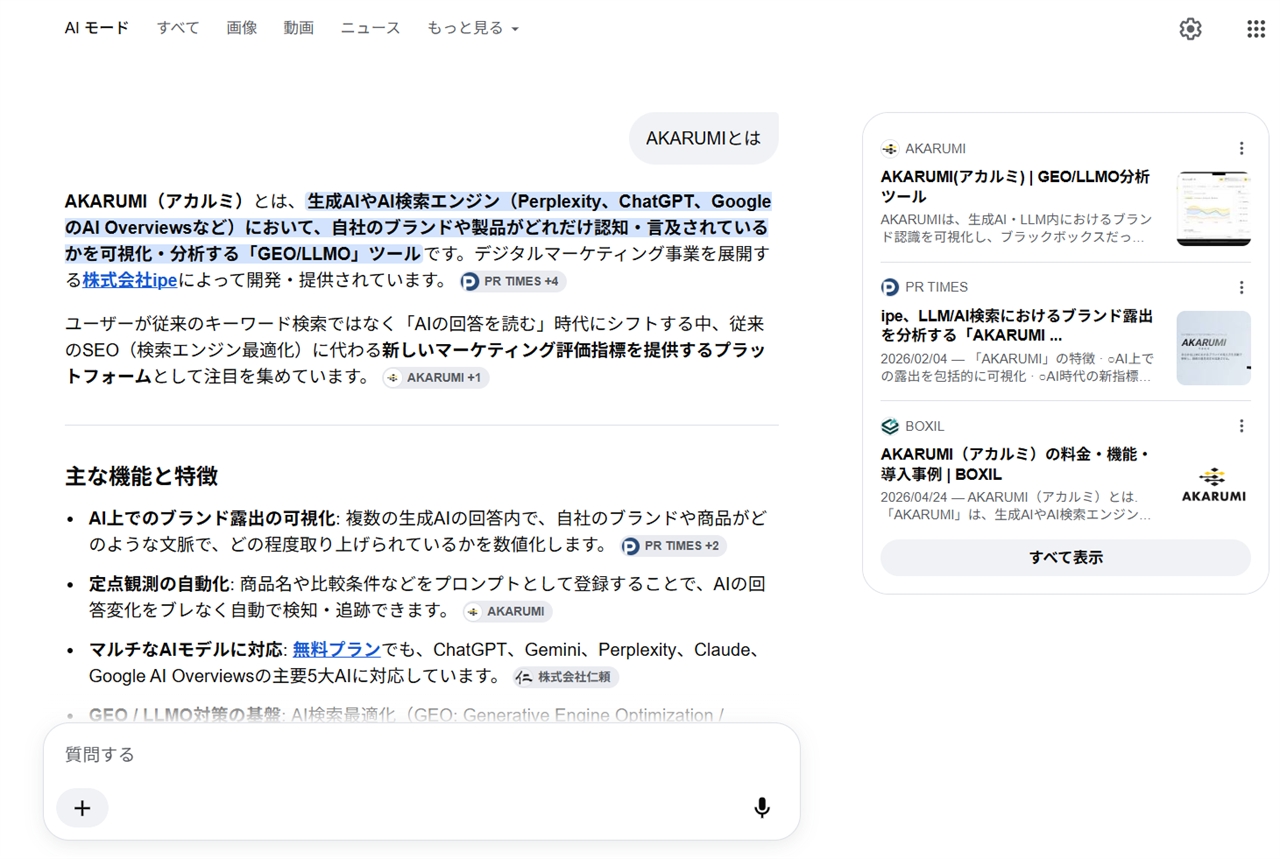Viewport: 1280px width, 859px height.
Task: Switch to the AI モード tab
Action: point(97,28)
